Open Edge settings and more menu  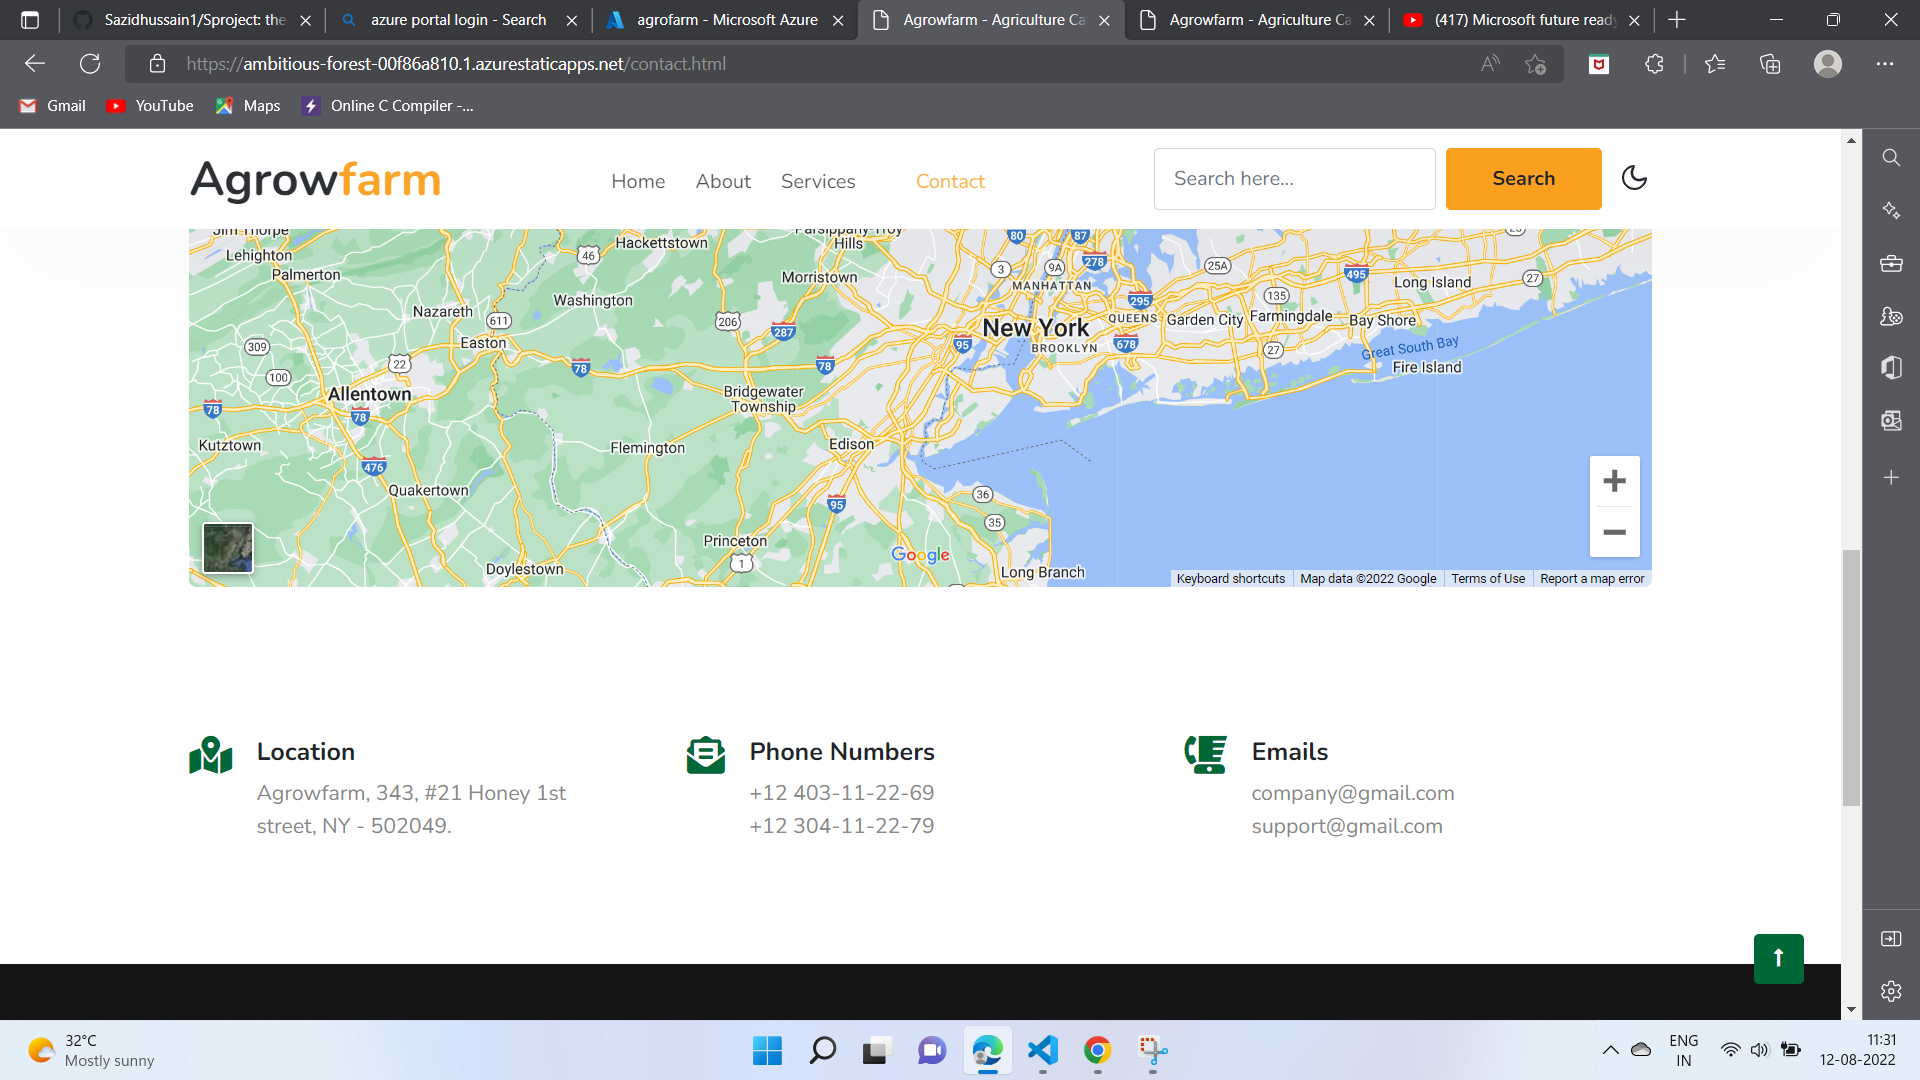click(1885, 64)
